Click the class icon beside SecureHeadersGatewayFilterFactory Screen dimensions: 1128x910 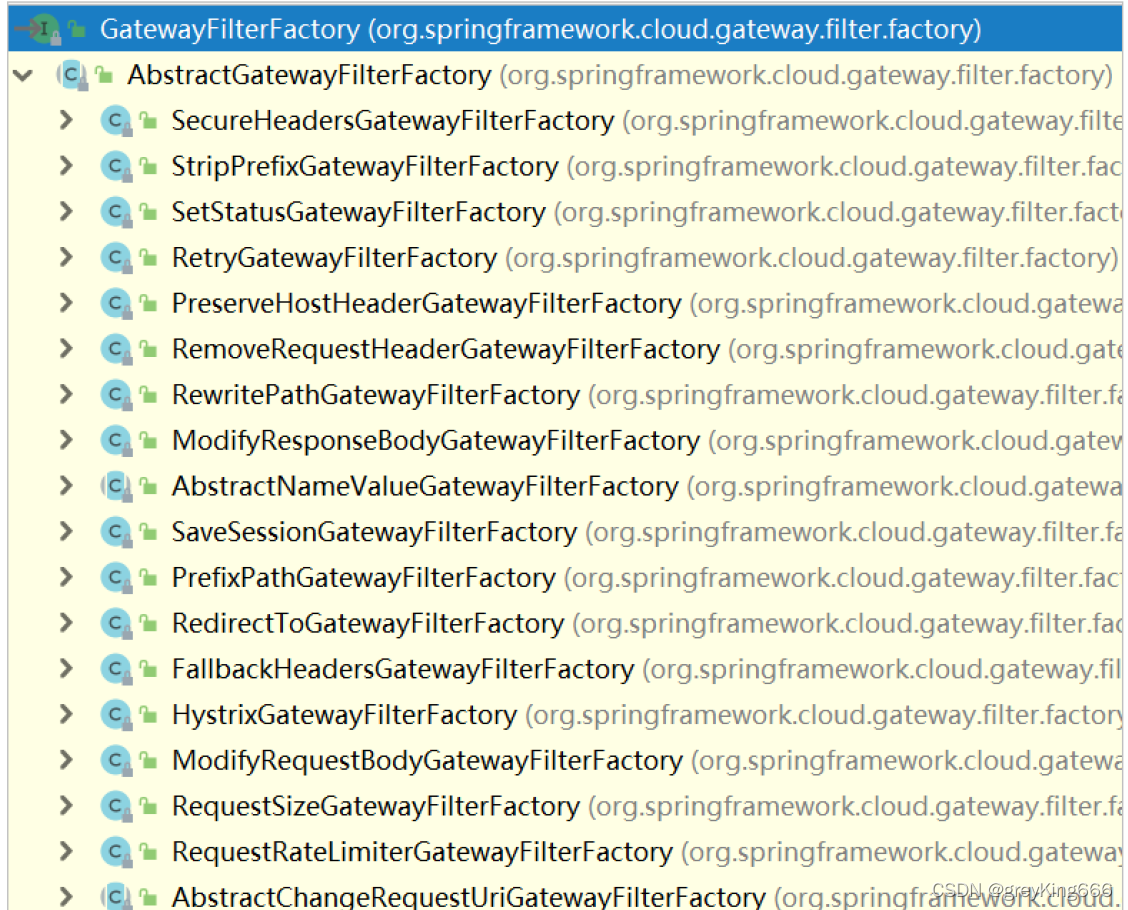click(x=117, y=121)
